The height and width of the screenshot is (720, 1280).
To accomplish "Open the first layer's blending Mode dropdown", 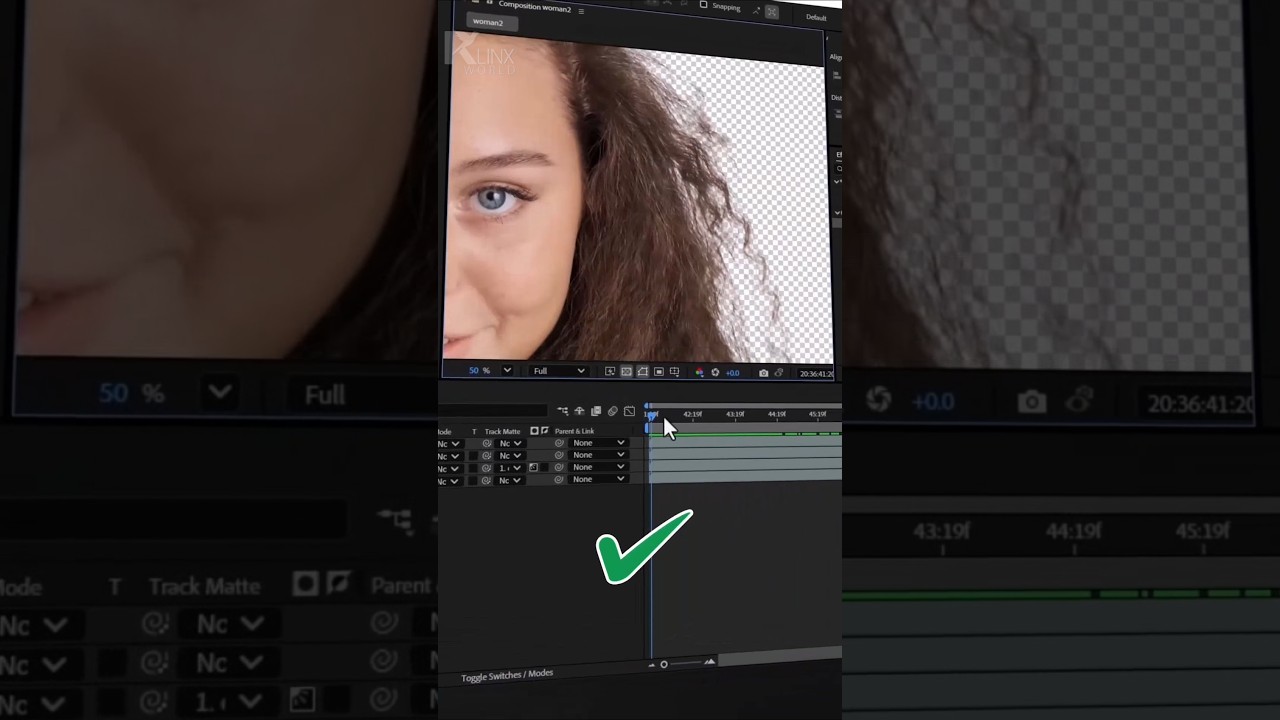I will coord(449,443).
